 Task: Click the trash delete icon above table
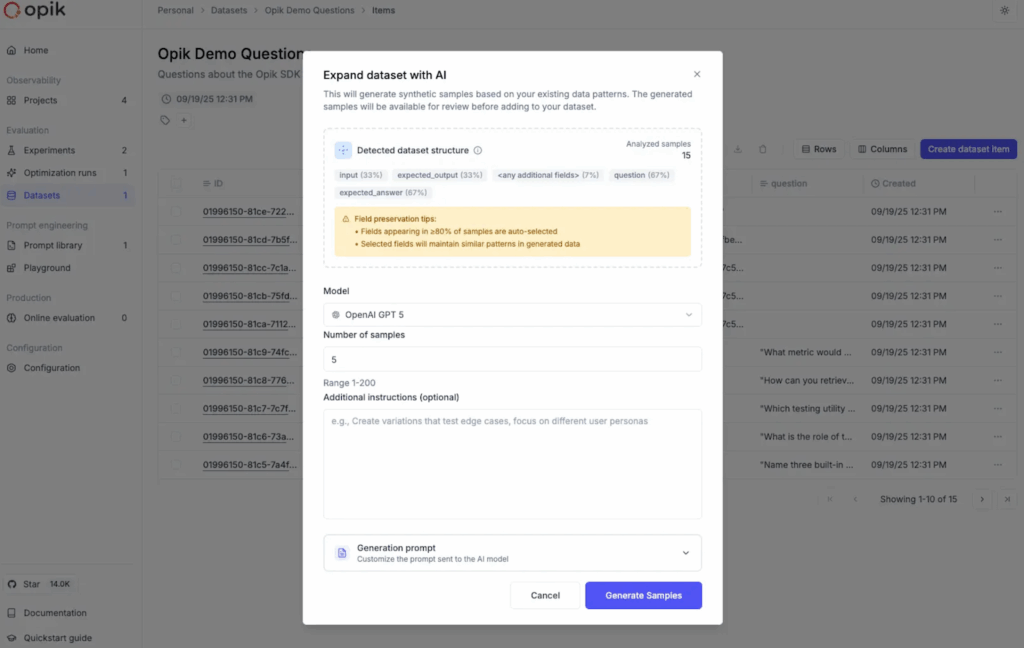tap(762, 149)
